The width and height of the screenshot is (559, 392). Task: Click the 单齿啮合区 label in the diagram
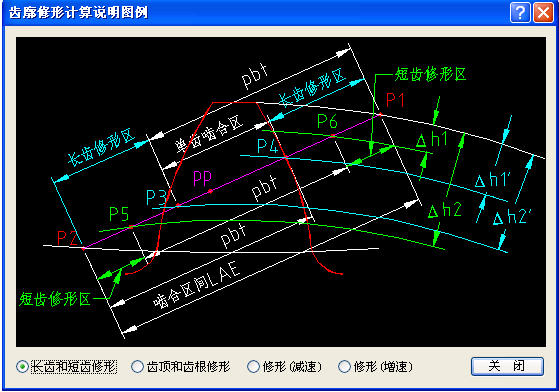click(x=209, y=134)
